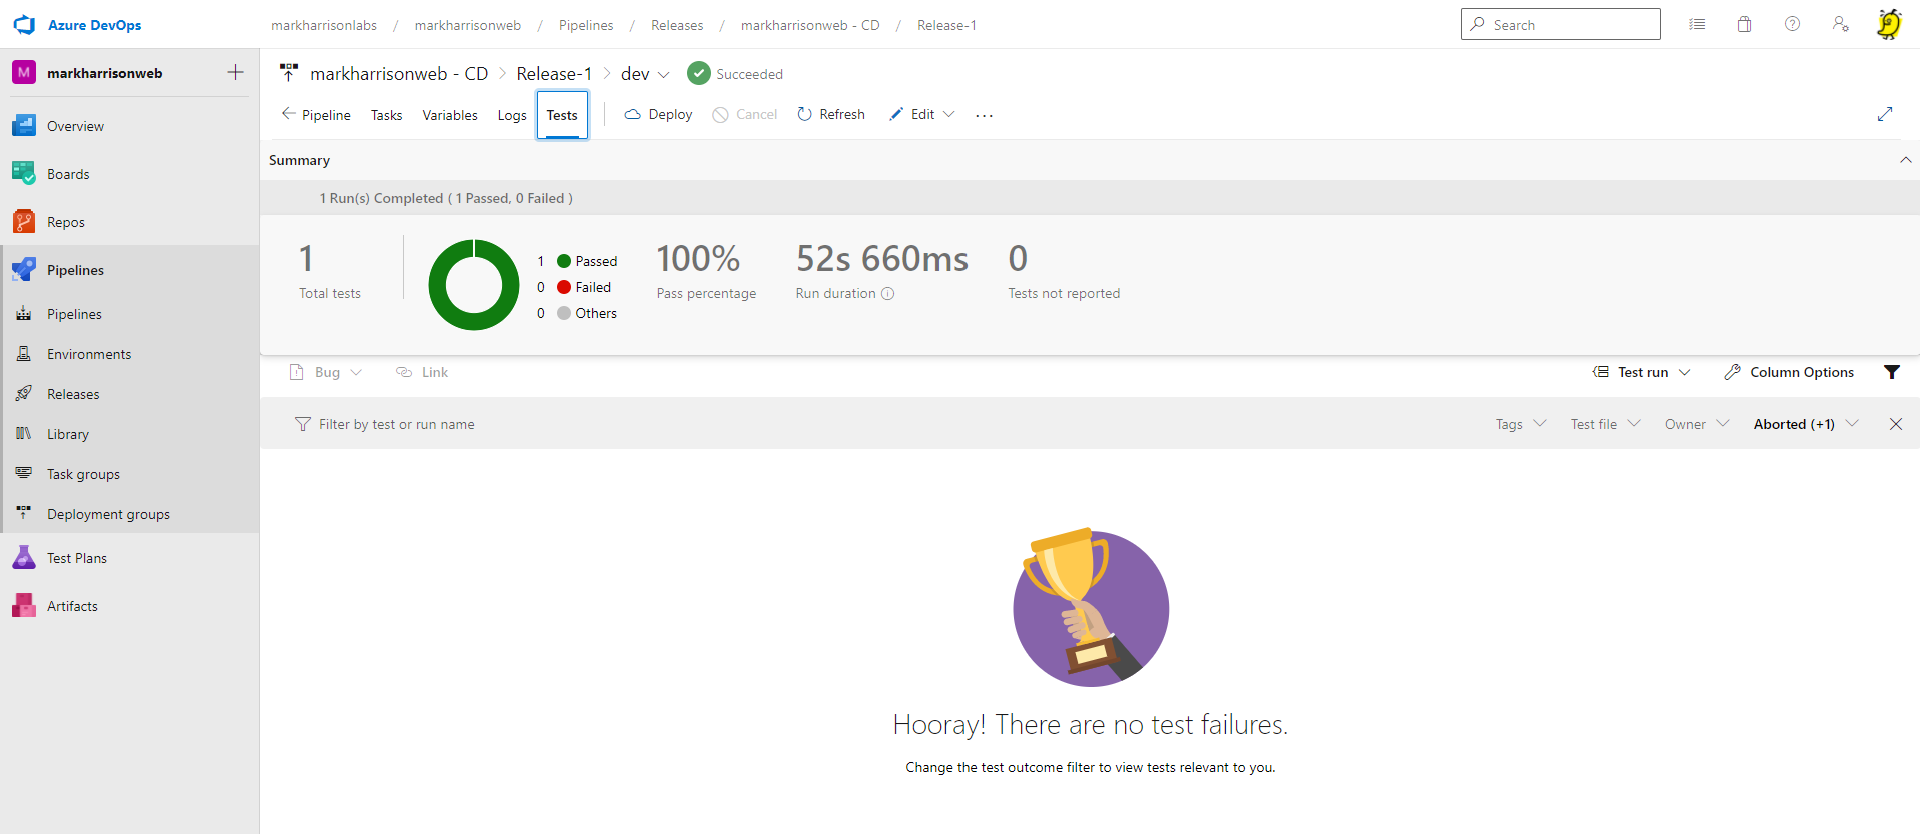This screenshot has height=834, width=1920.
Task: Open the Test run grouping dropdown
Action: [1642, 372]
